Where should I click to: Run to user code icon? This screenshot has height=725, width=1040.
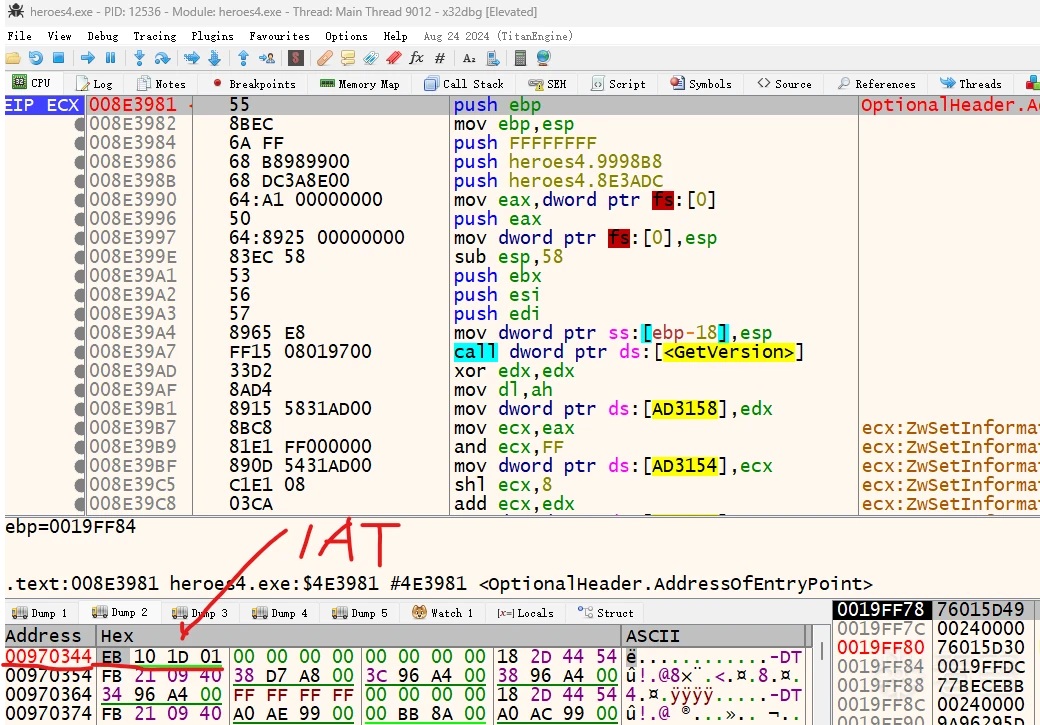(x=267, y=58)
